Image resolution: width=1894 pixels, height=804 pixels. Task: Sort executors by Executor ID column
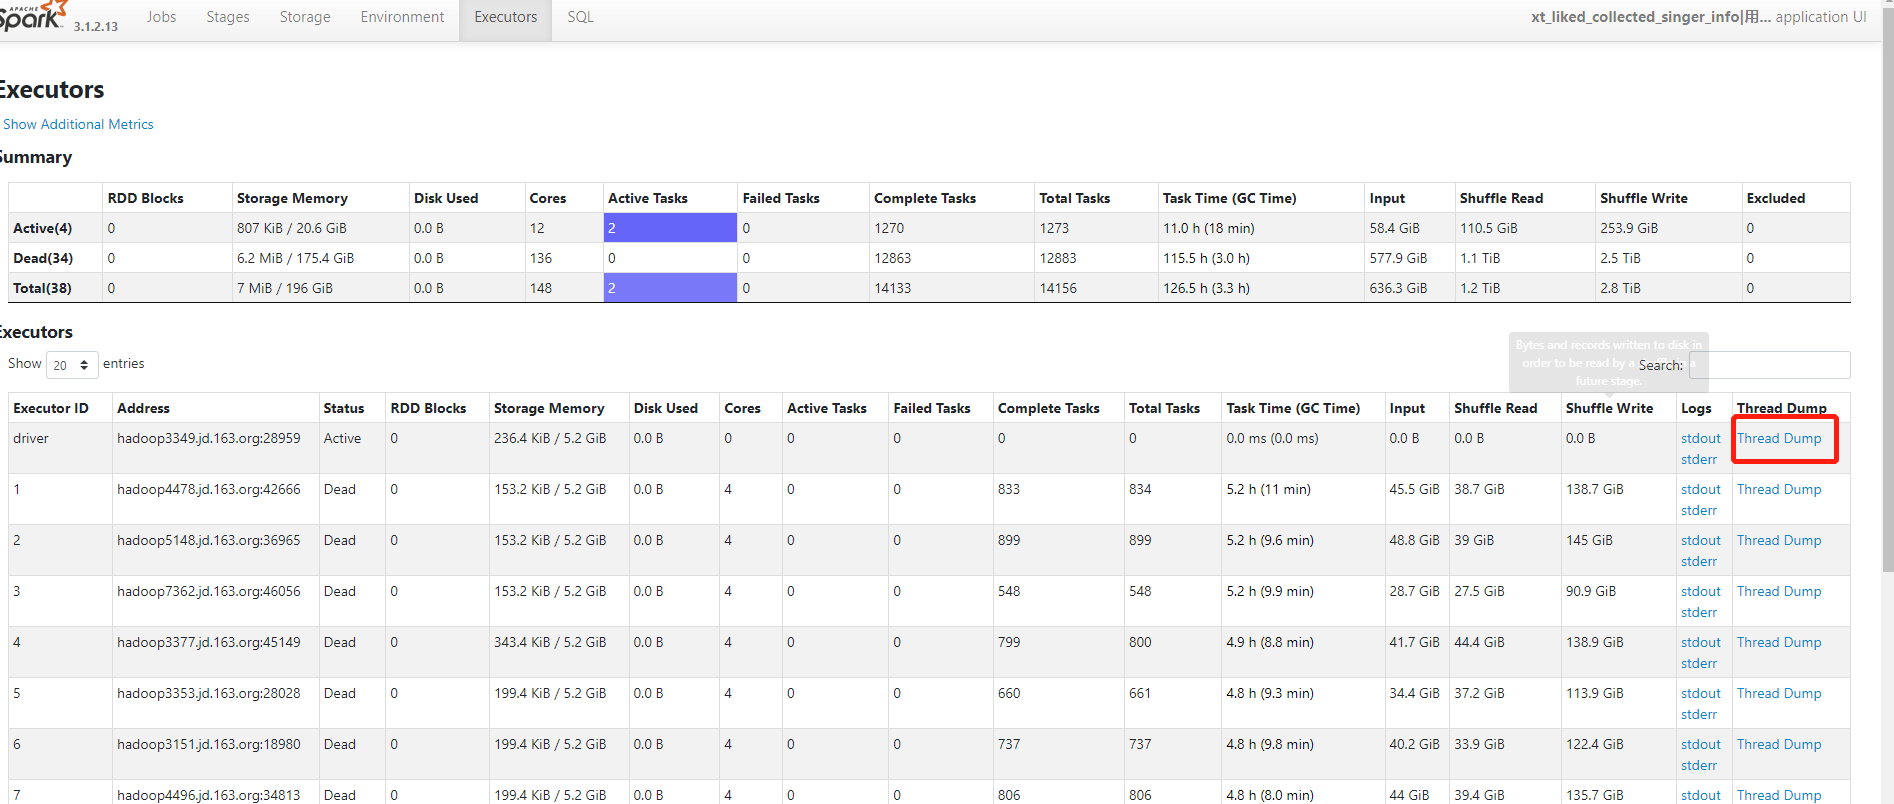click(x=51, y=408)
